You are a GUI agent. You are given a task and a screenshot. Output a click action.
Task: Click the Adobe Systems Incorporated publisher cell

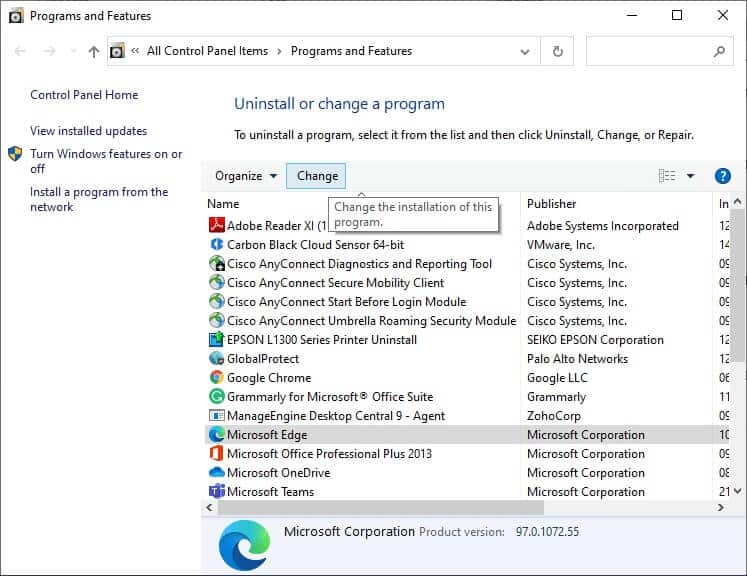(x=603, y=226)
